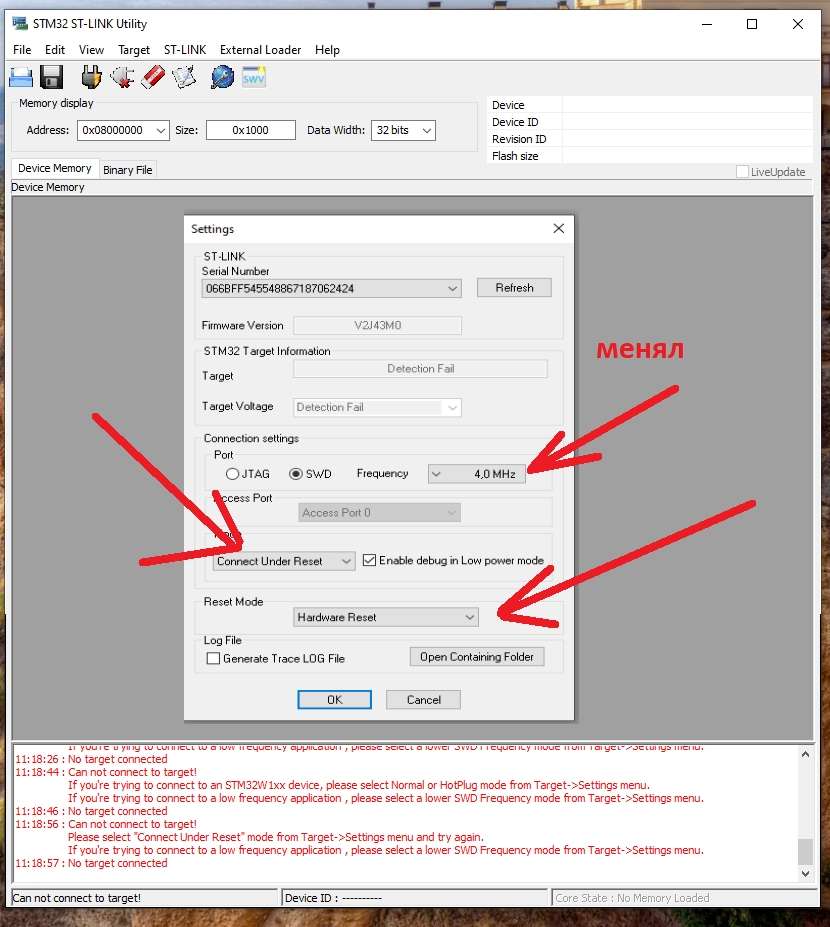The height and width of the screenshot is (927, 830).
Task: Click the SWV viewer toolbar icon
Action: (254, 77)
